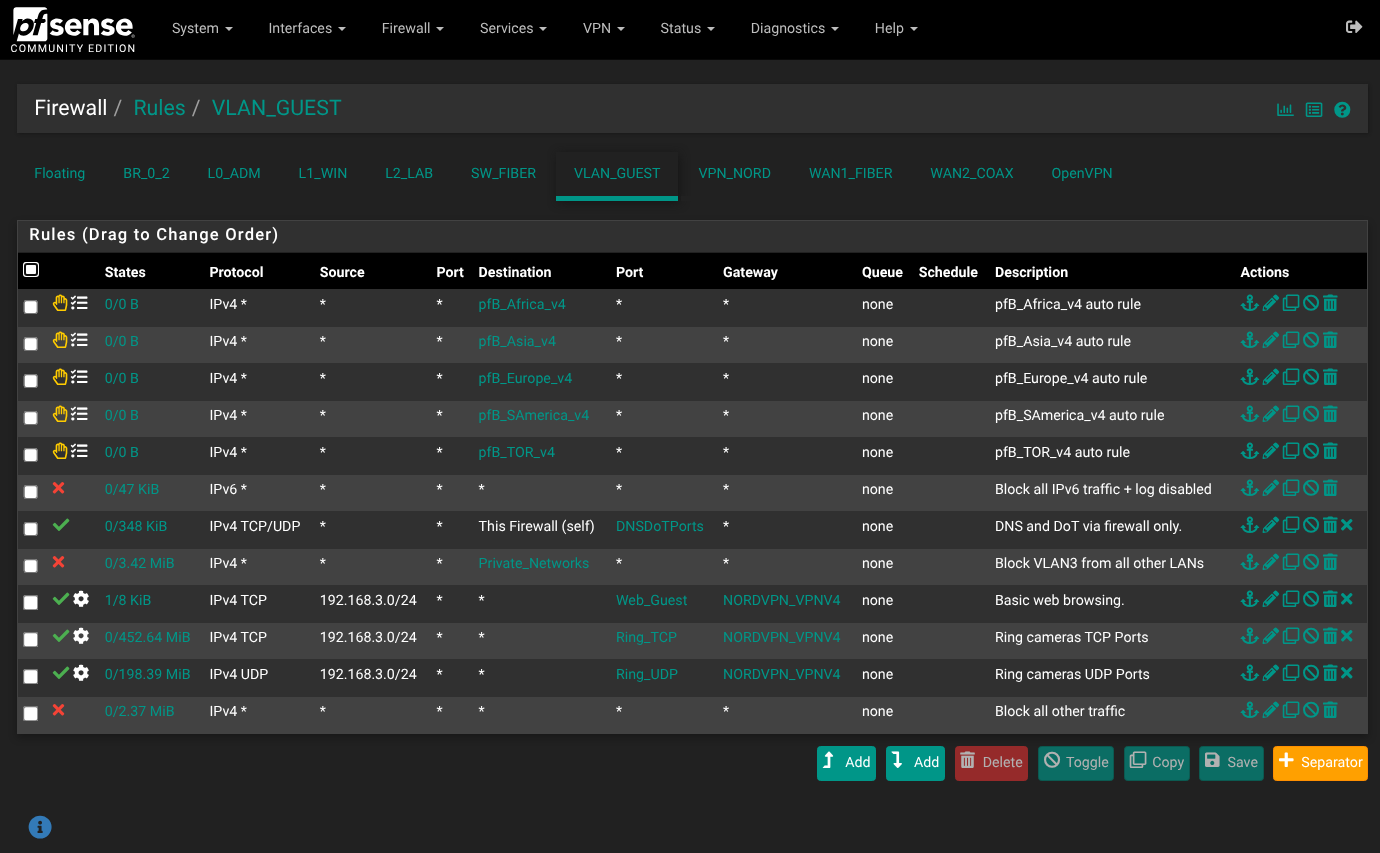Click Add rule to top button

tap(846, 762)
